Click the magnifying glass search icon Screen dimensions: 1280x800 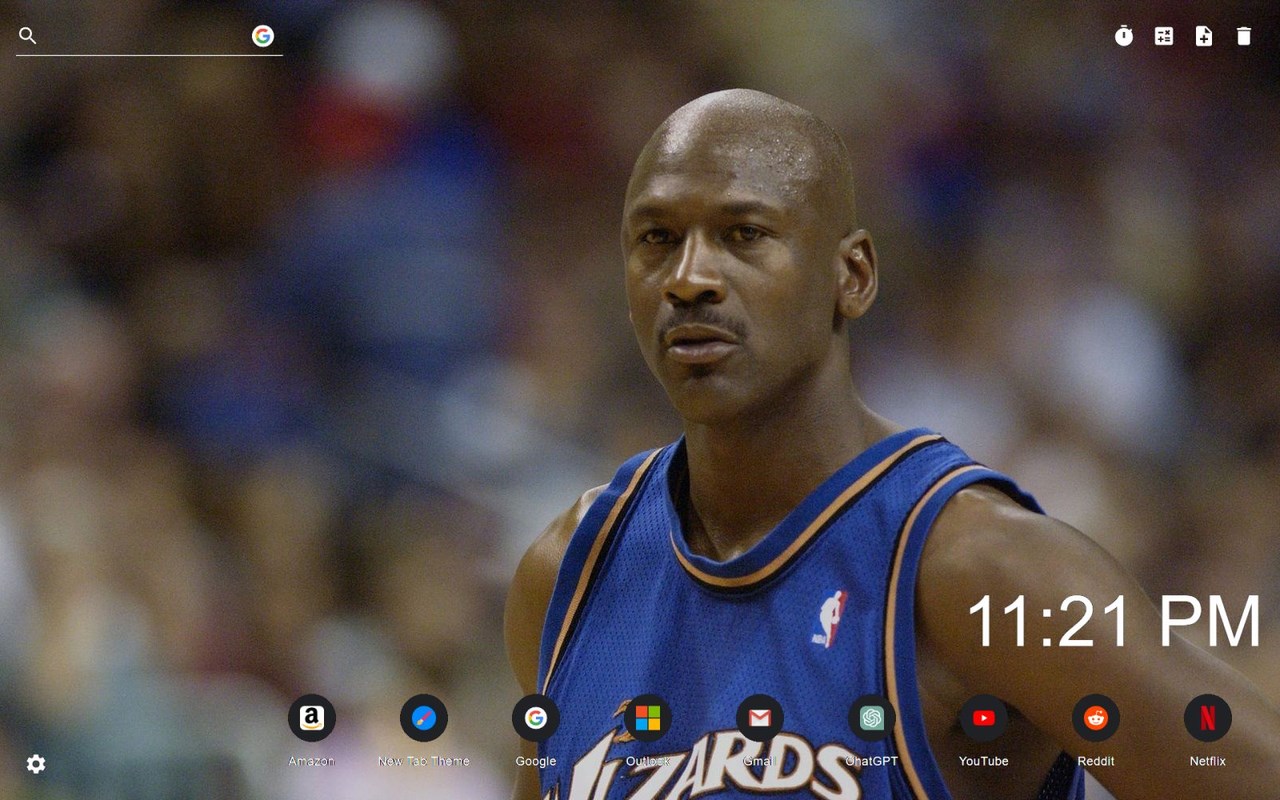point(28,36)
